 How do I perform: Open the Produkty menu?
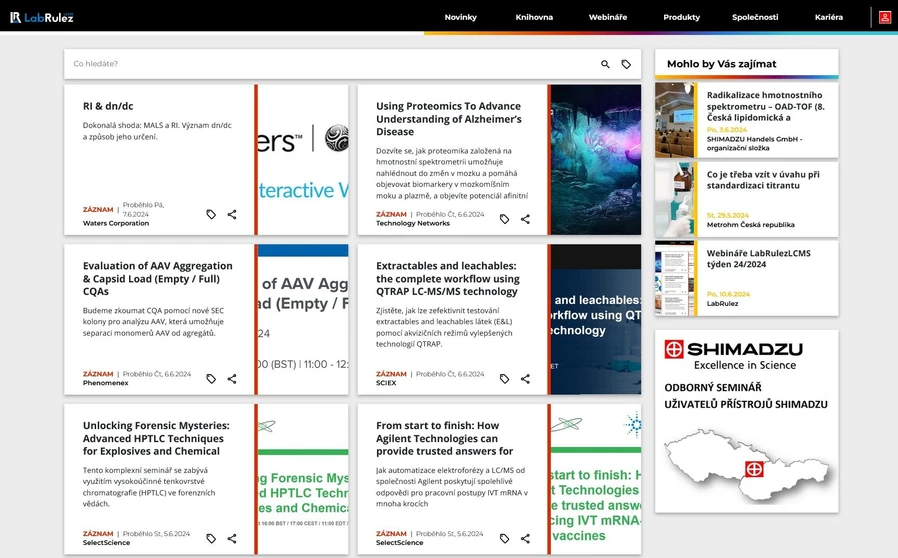pos(682,17)
